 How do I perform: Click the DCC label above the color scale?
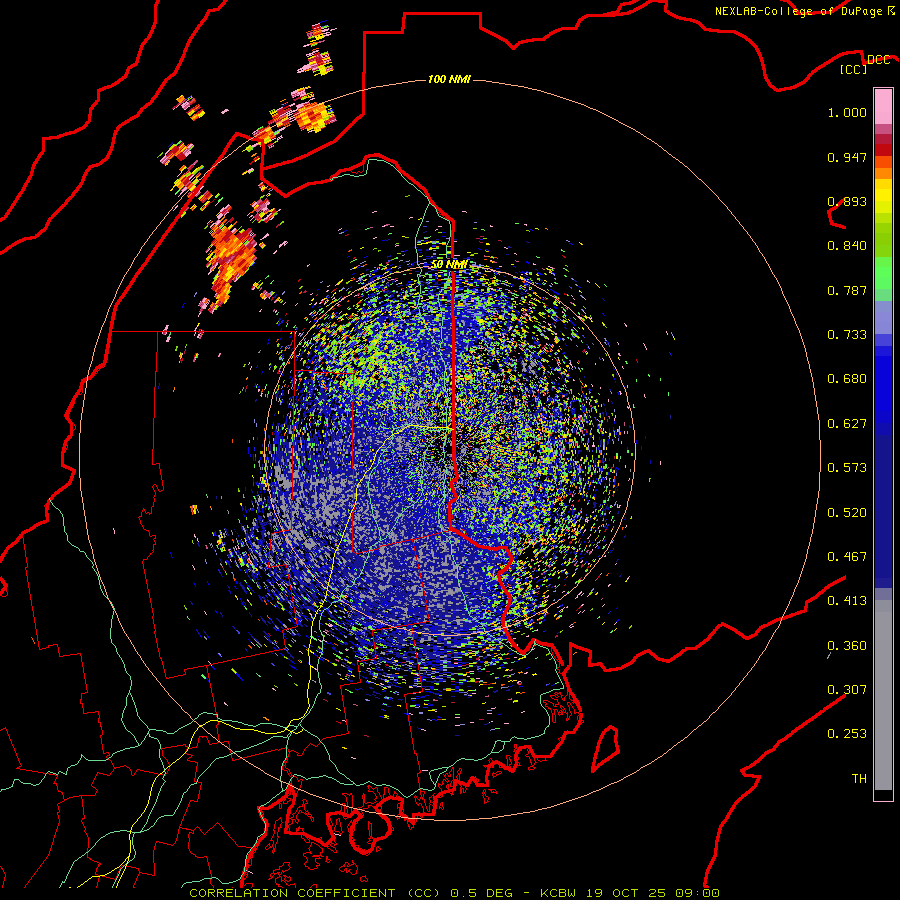pyautogui.click(x=878, y=59)
